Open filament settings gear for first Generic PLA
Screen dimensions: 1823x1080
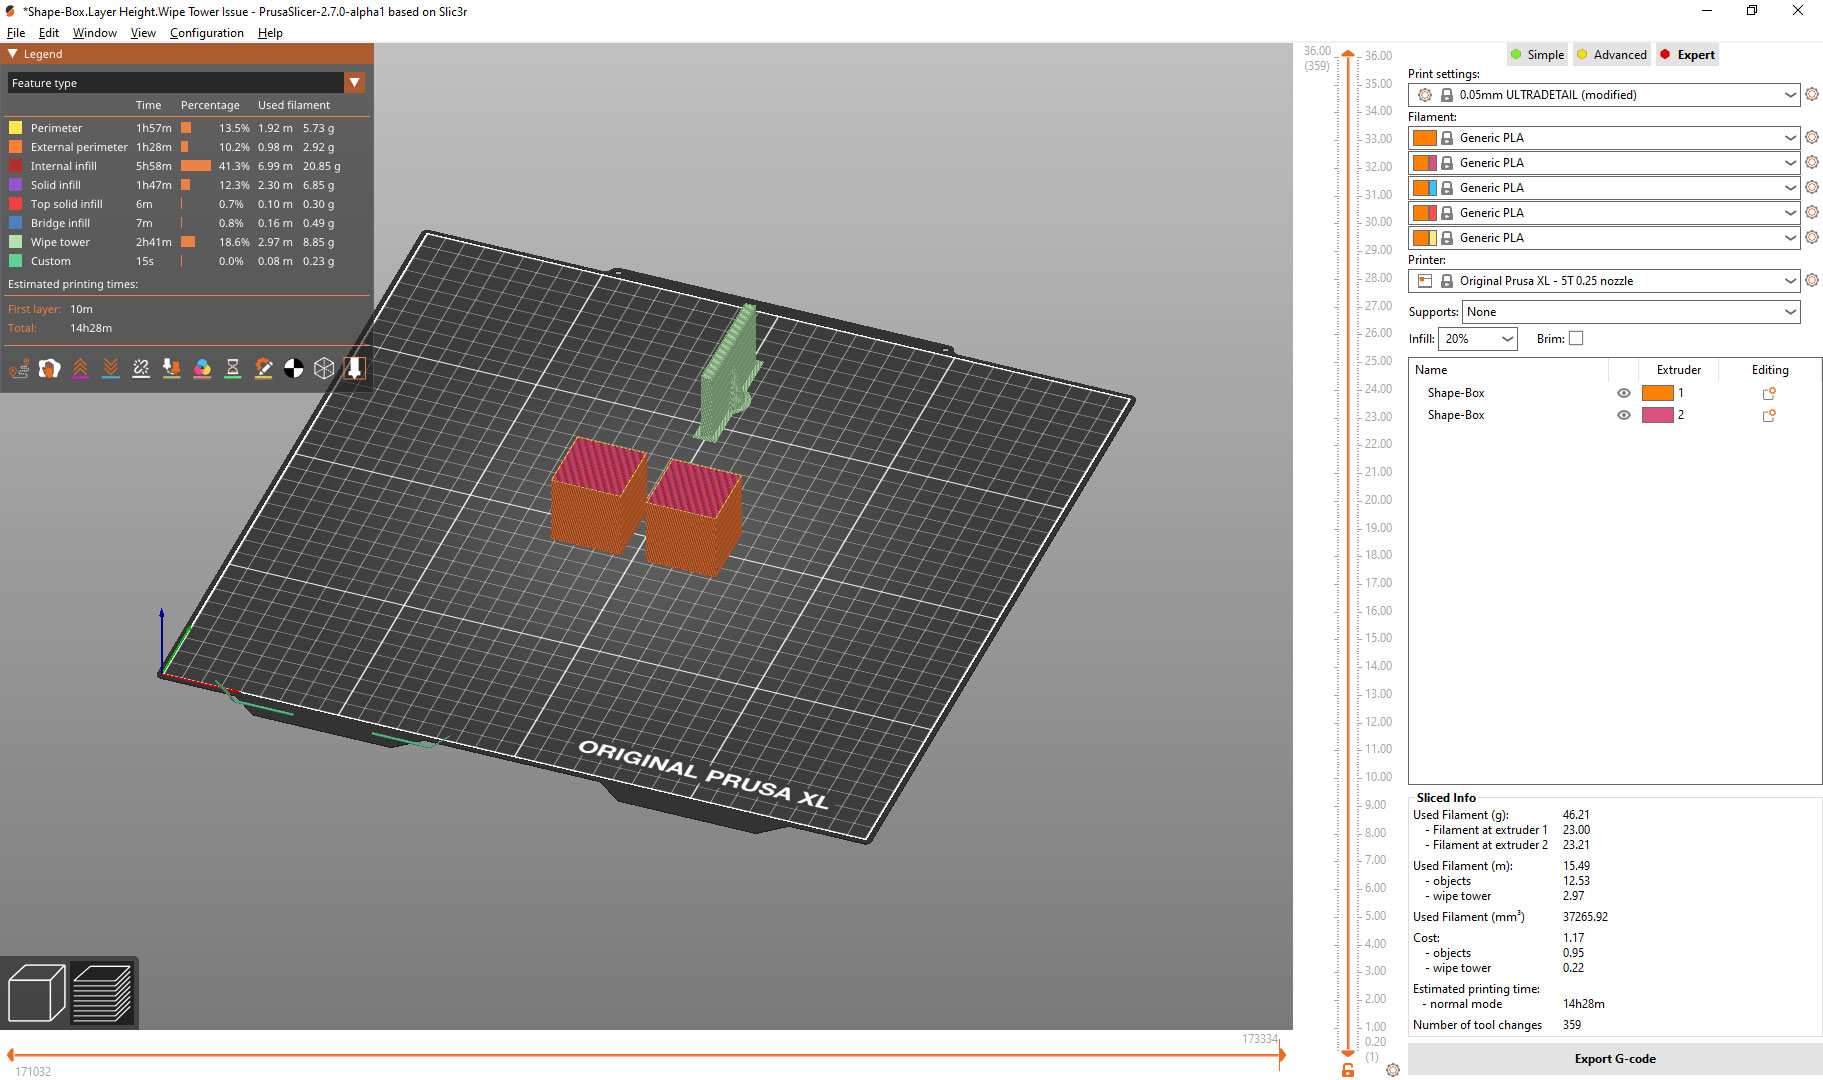[1812, 137]
